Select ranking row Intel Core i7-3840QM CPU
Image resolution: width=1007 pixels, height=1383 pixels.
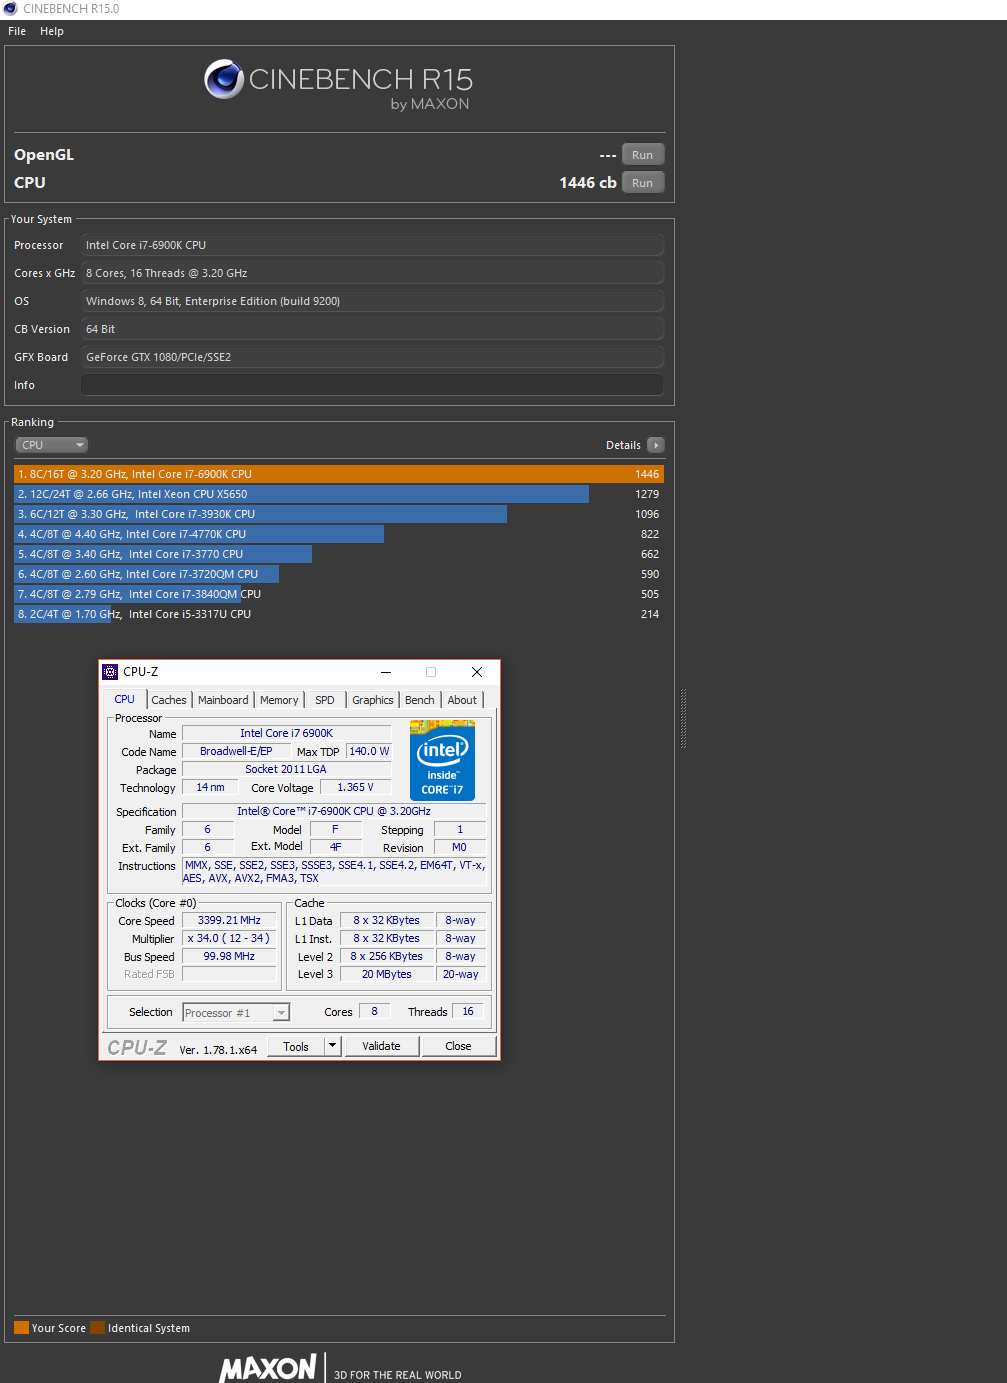339,594
